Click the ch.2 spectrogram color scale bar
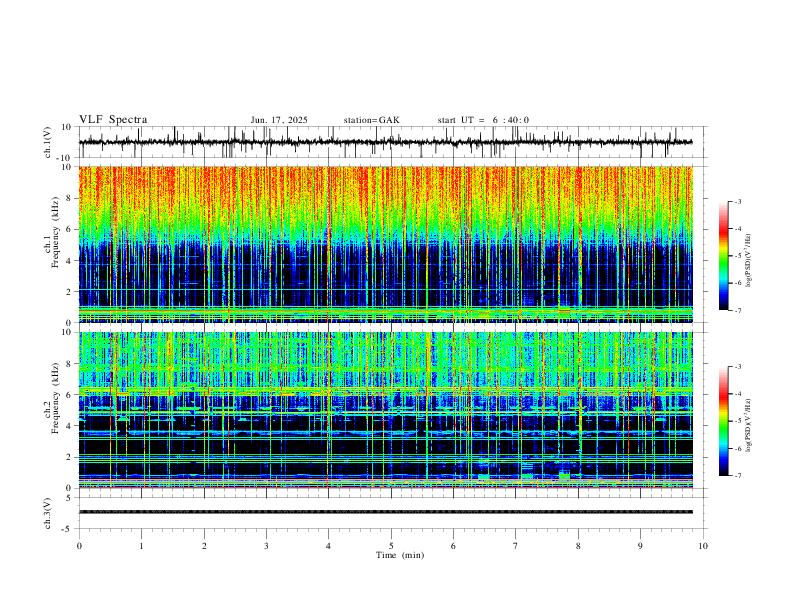Viewport: 792px width, 612px height. [723, 421]
